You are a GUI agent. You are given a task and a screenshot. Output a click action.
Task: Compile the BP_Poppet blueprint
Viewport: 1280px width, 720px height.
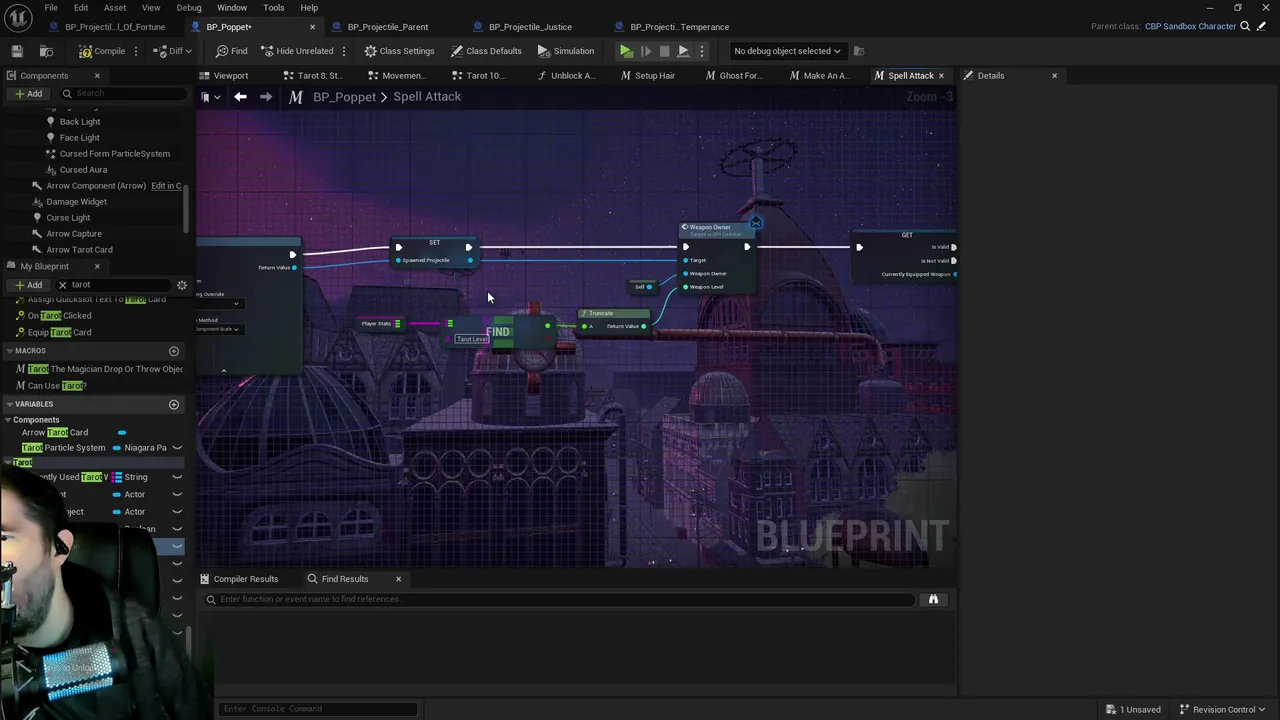tap(102, 51)
